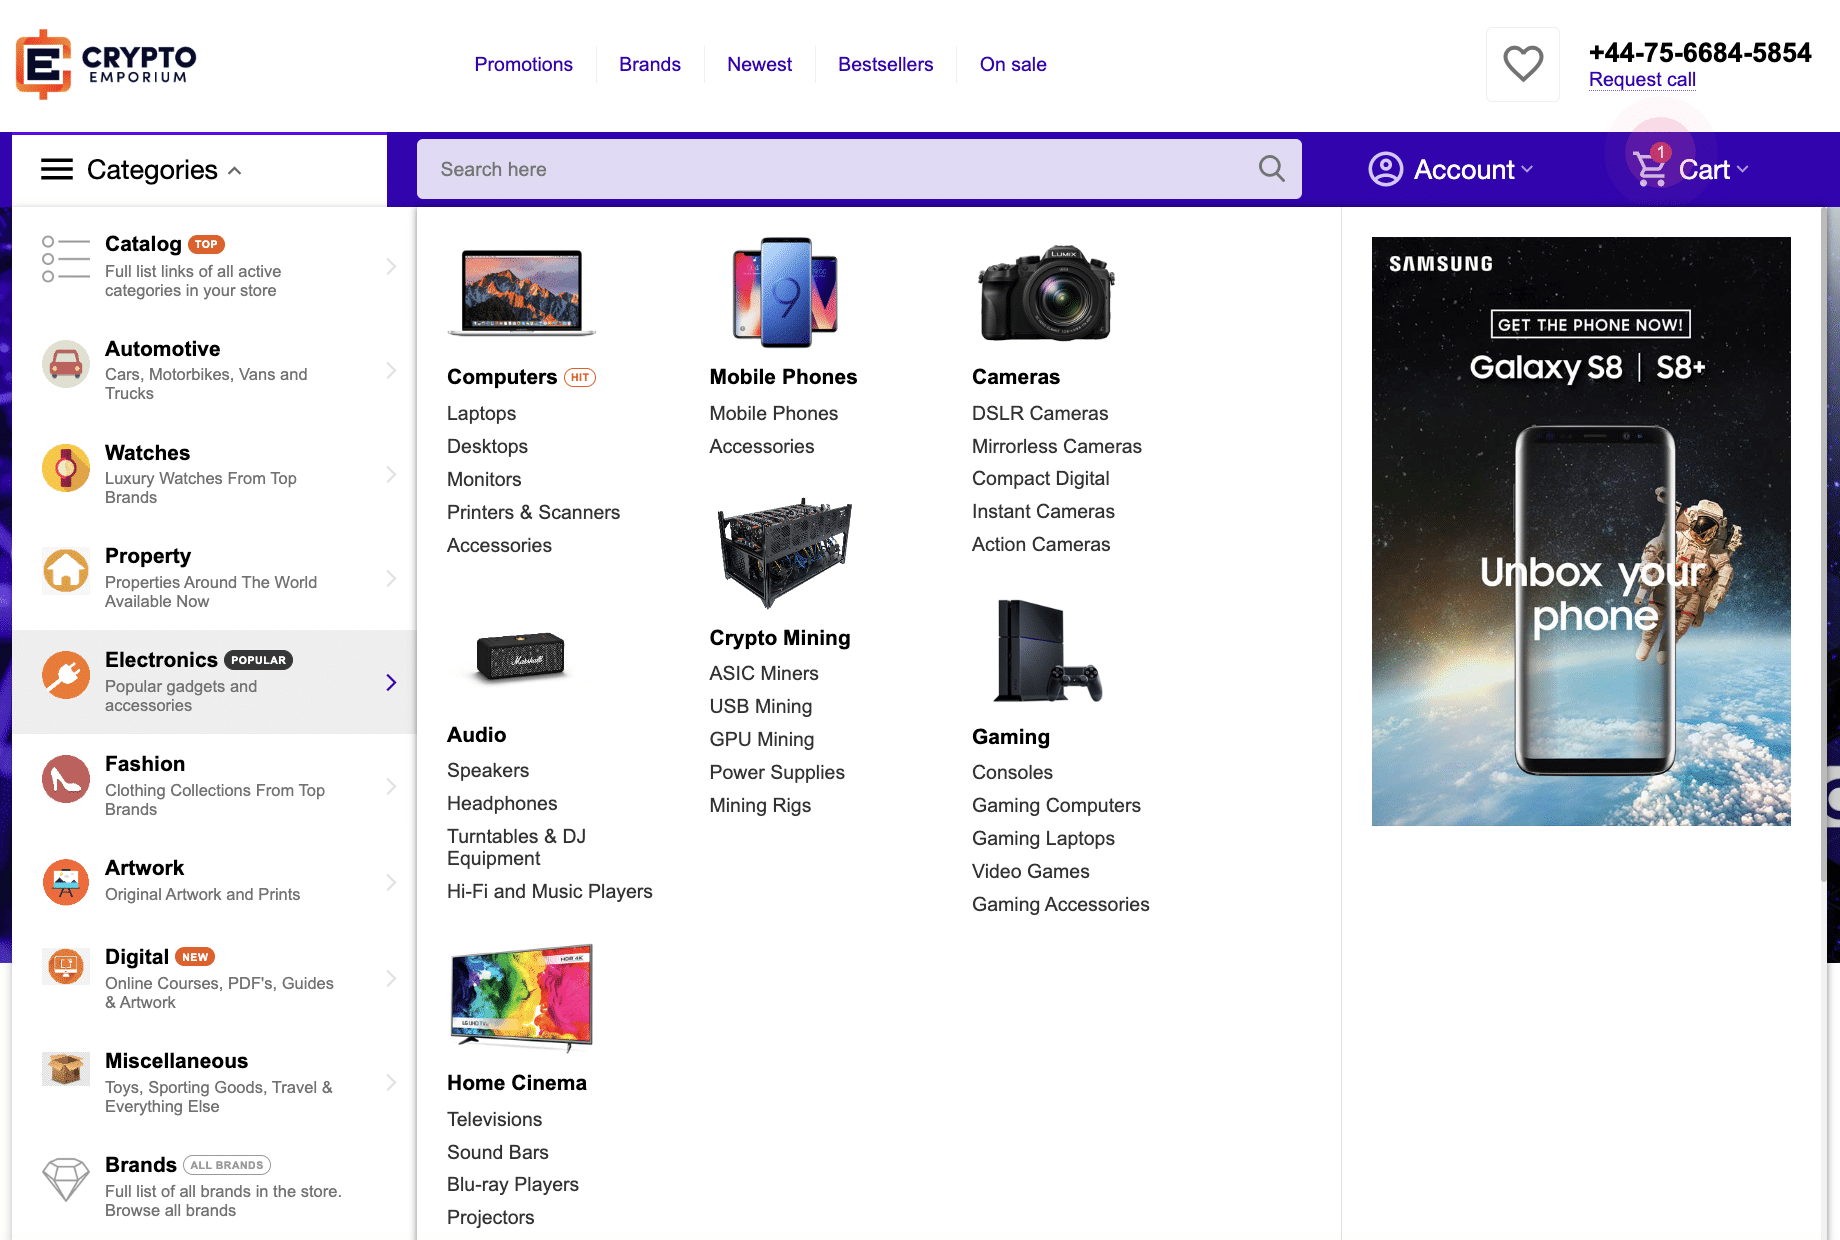Open the Mirrorless Cameras link
Image resolution: width=1840 pixels, height=1240 pixels.
[x=1057, y=446]
